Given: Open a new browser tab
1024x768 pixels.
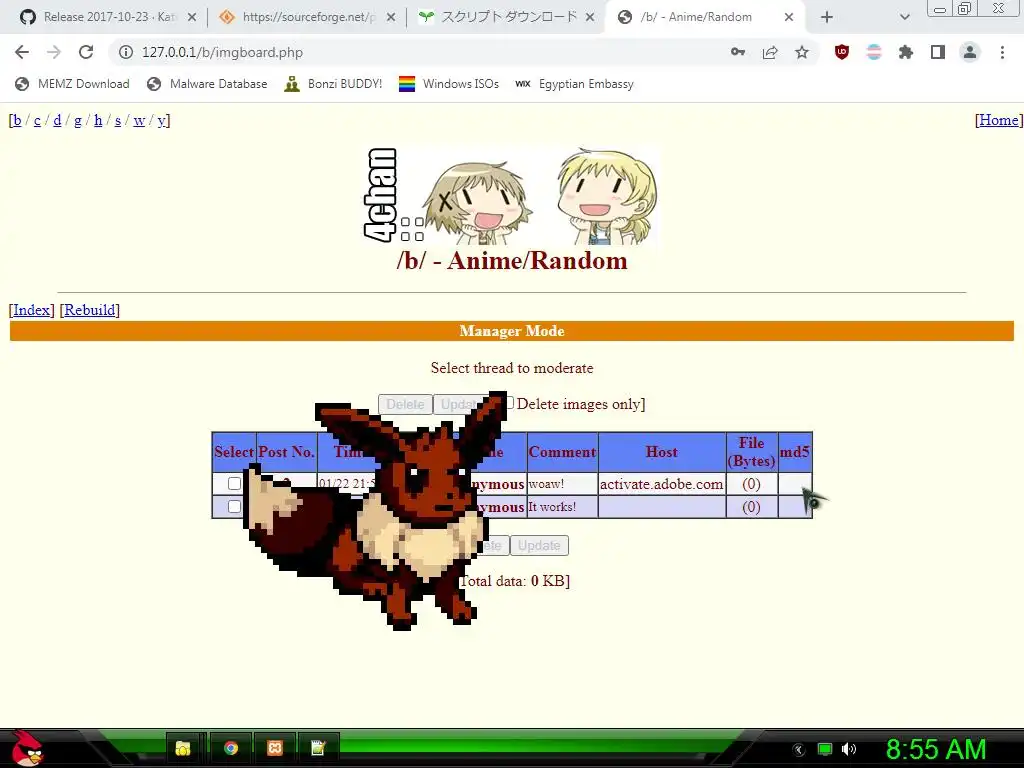Looking at the screenshot, I should 827,17.
